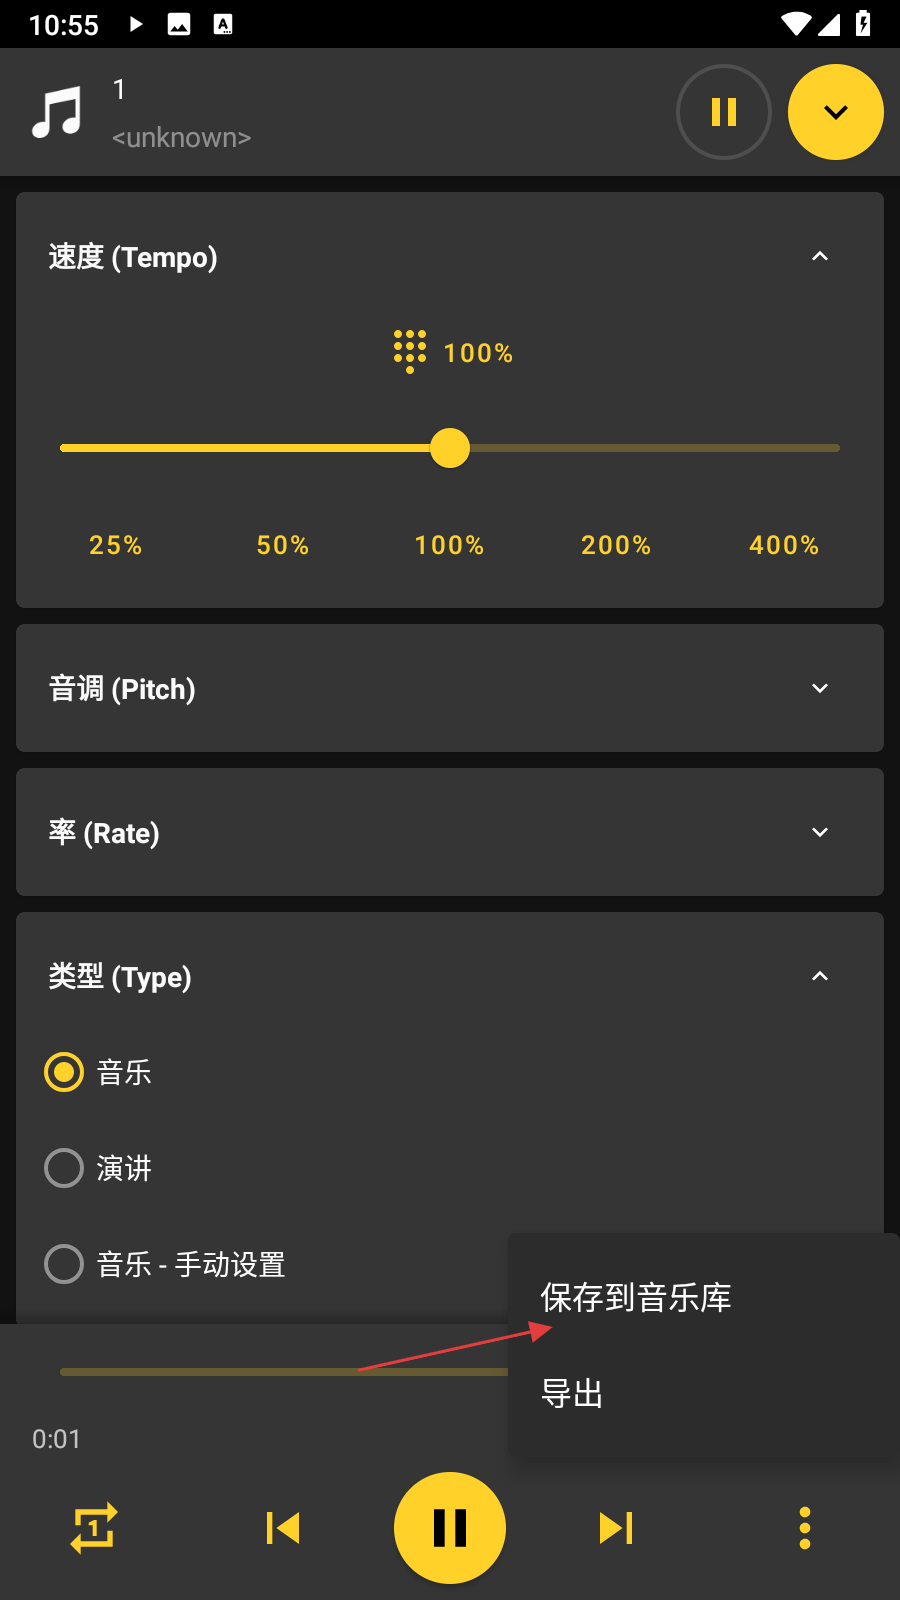Screen dimensions: 900x1600
Task: Collapse the player with yellow chevron button
Action: [835, 112]
